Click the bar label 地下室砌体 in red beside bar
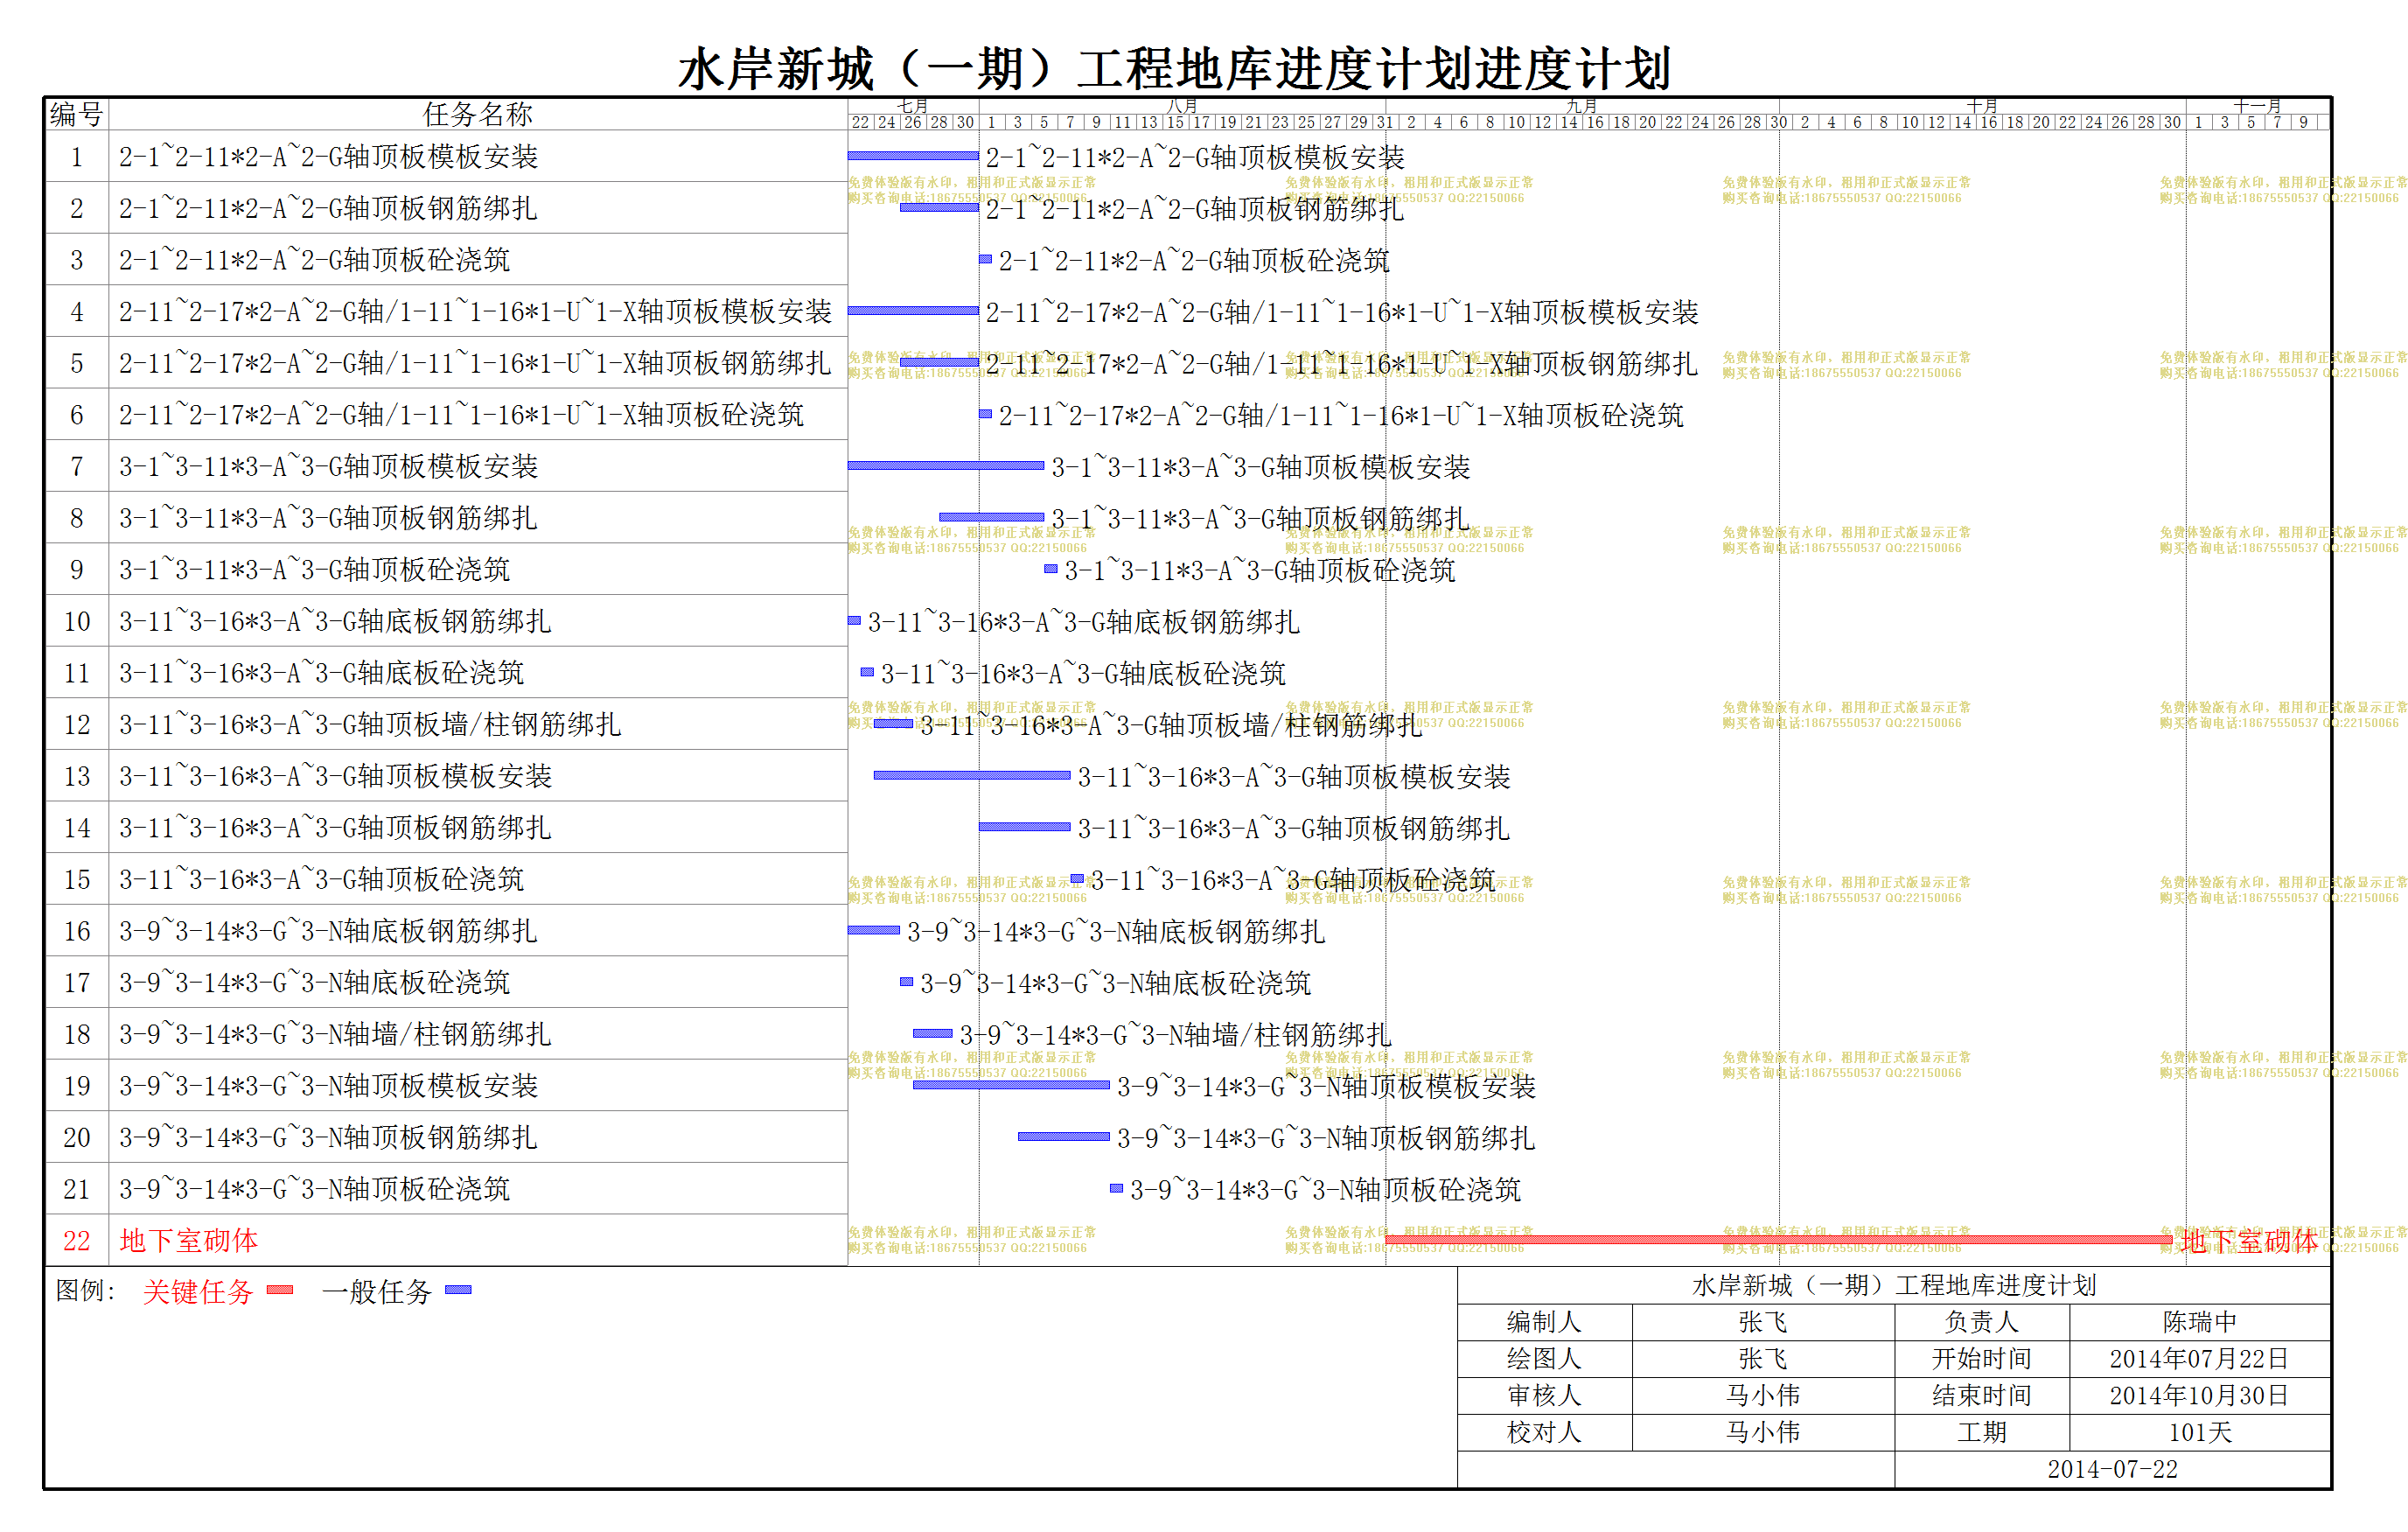The height and width of the screenshot is (1532, 2408). [2249, 1241]
